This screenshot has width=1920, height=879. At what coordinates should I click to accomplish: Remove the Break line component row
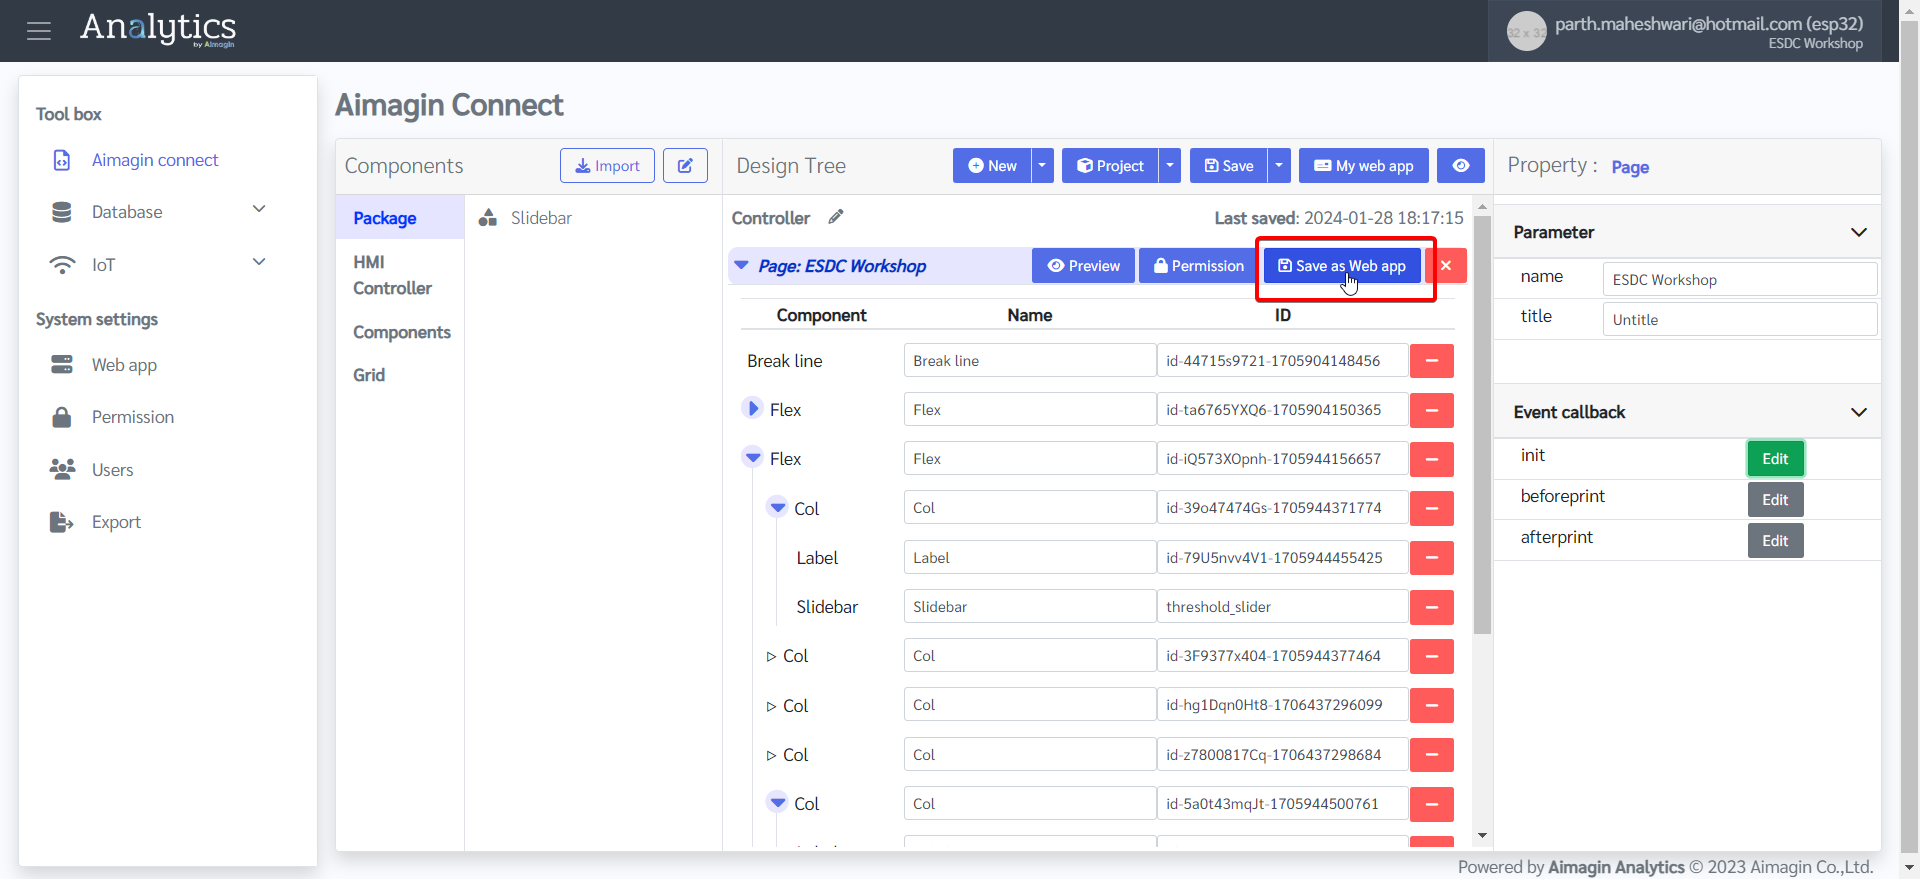tap(1431, 361)
